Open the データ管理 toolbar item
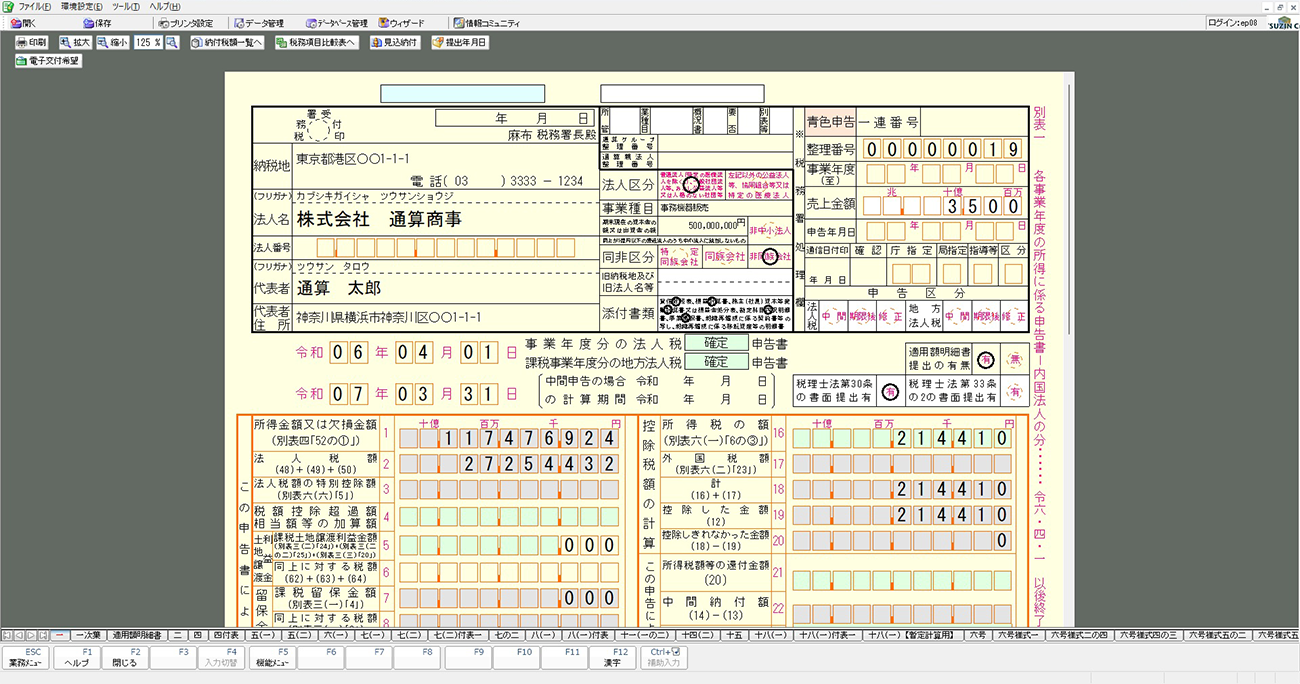1300x684 pixels. coord(258,23)
